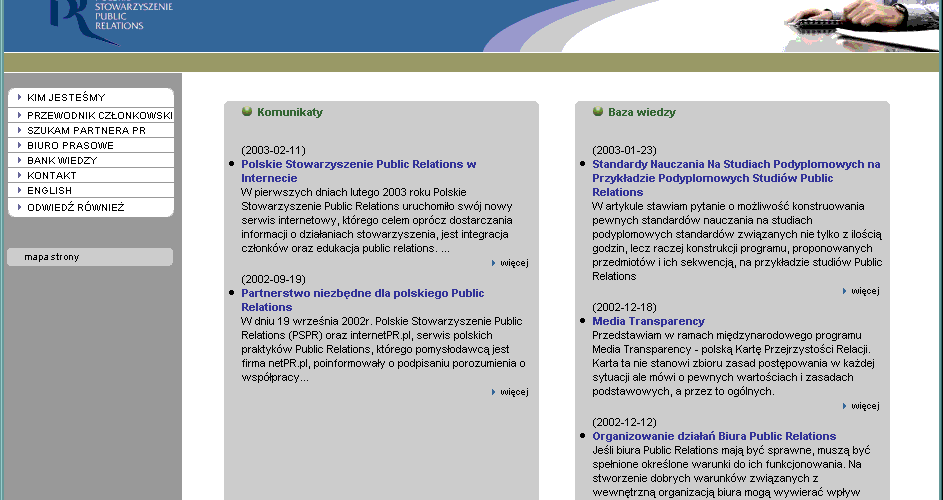Click the date text (2003-02-11)
Image resolution: width=943 pixels, height=500 pixels.
[273, 150]
